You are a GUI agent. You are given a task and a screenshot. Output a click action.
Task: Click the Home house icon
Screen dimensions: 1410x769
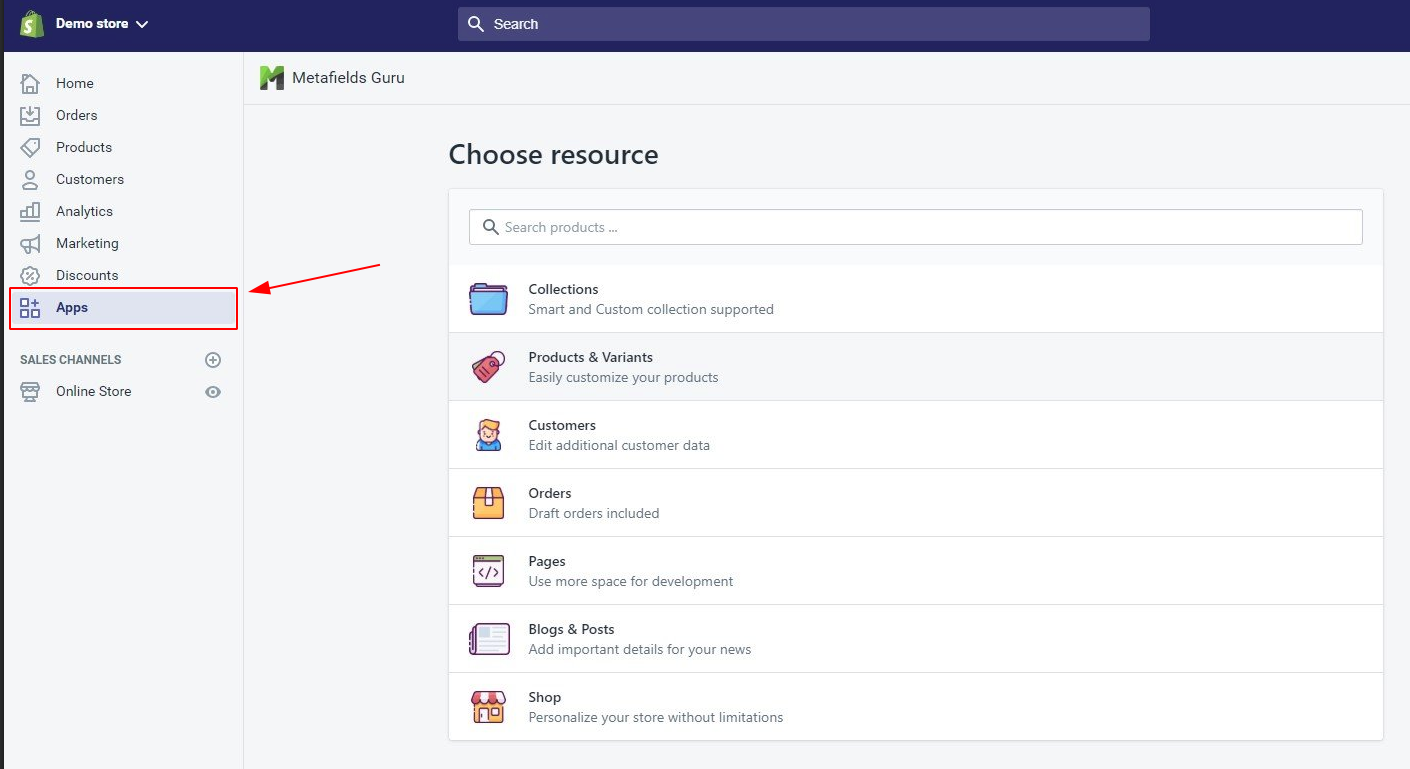(x=30, y=83)
